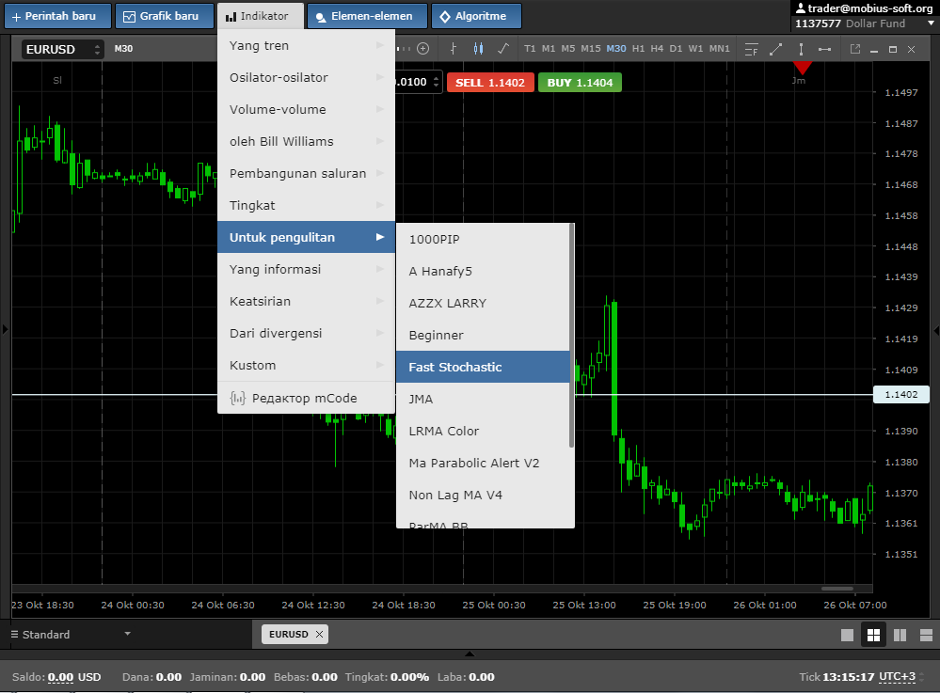Screen dimensions: 940x693
Task: Choose the AZZX LARRY indicator
Action: click(483, 303)
